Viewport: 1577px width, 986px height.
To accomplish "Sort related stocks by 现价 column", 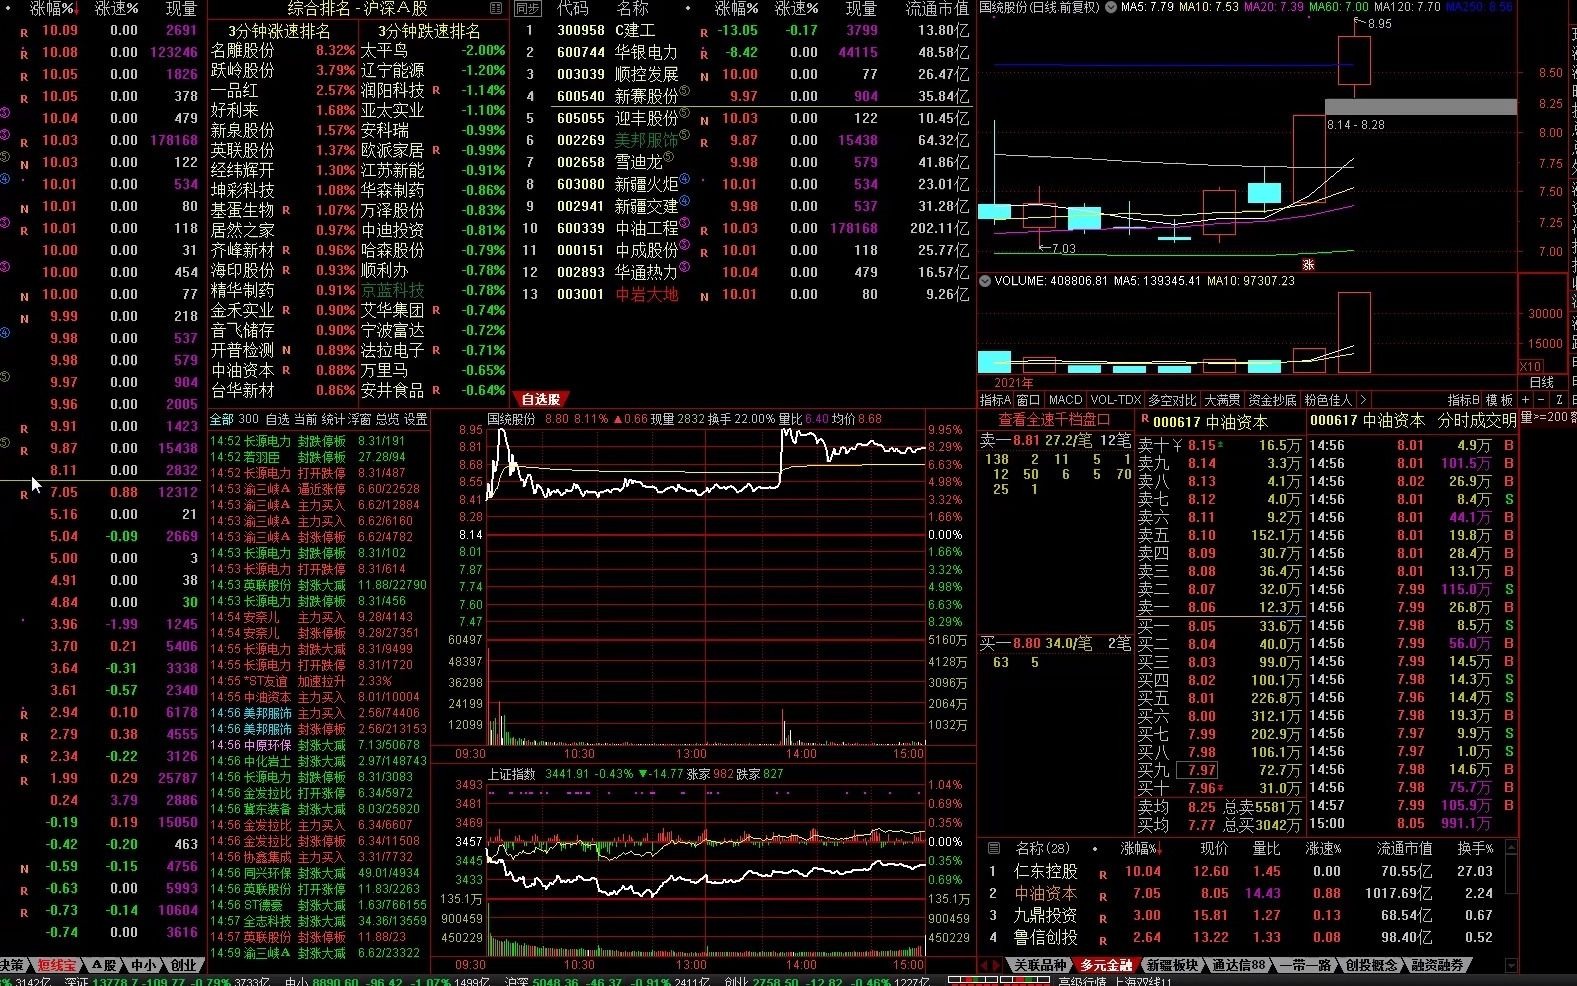I will point(1214,848).
